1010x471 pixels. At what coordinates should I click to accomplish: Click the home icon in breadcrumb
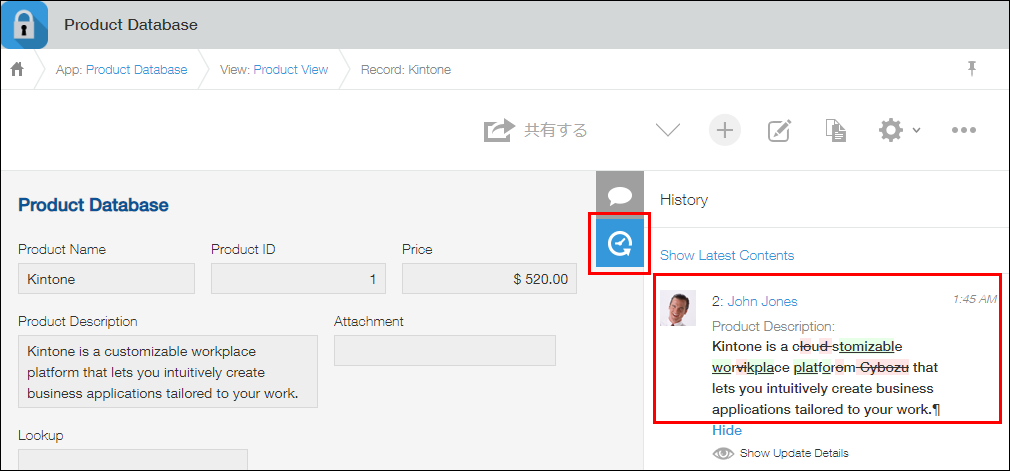point(17,70)
